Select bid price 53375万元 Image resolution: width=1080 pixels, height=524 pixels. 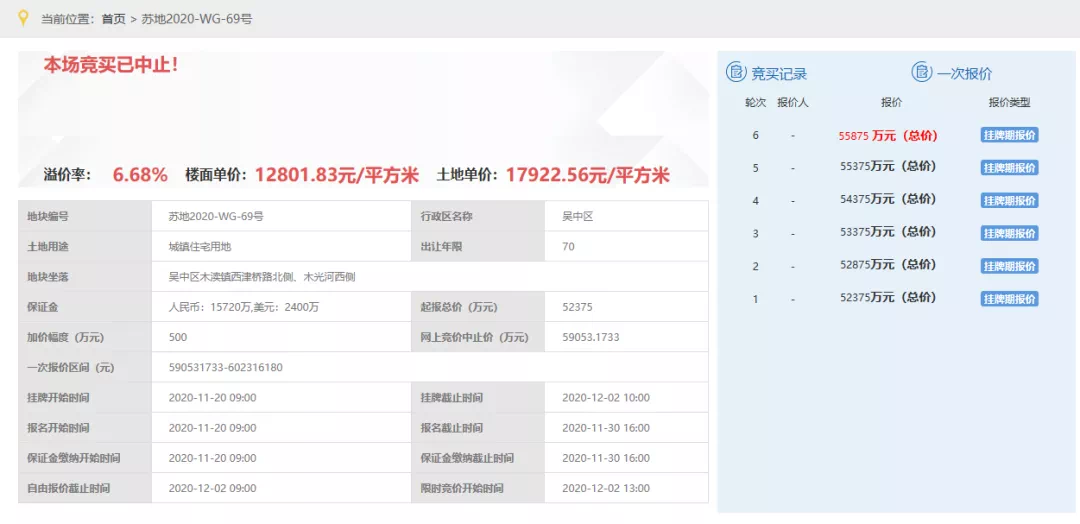[x=888, y=232]
